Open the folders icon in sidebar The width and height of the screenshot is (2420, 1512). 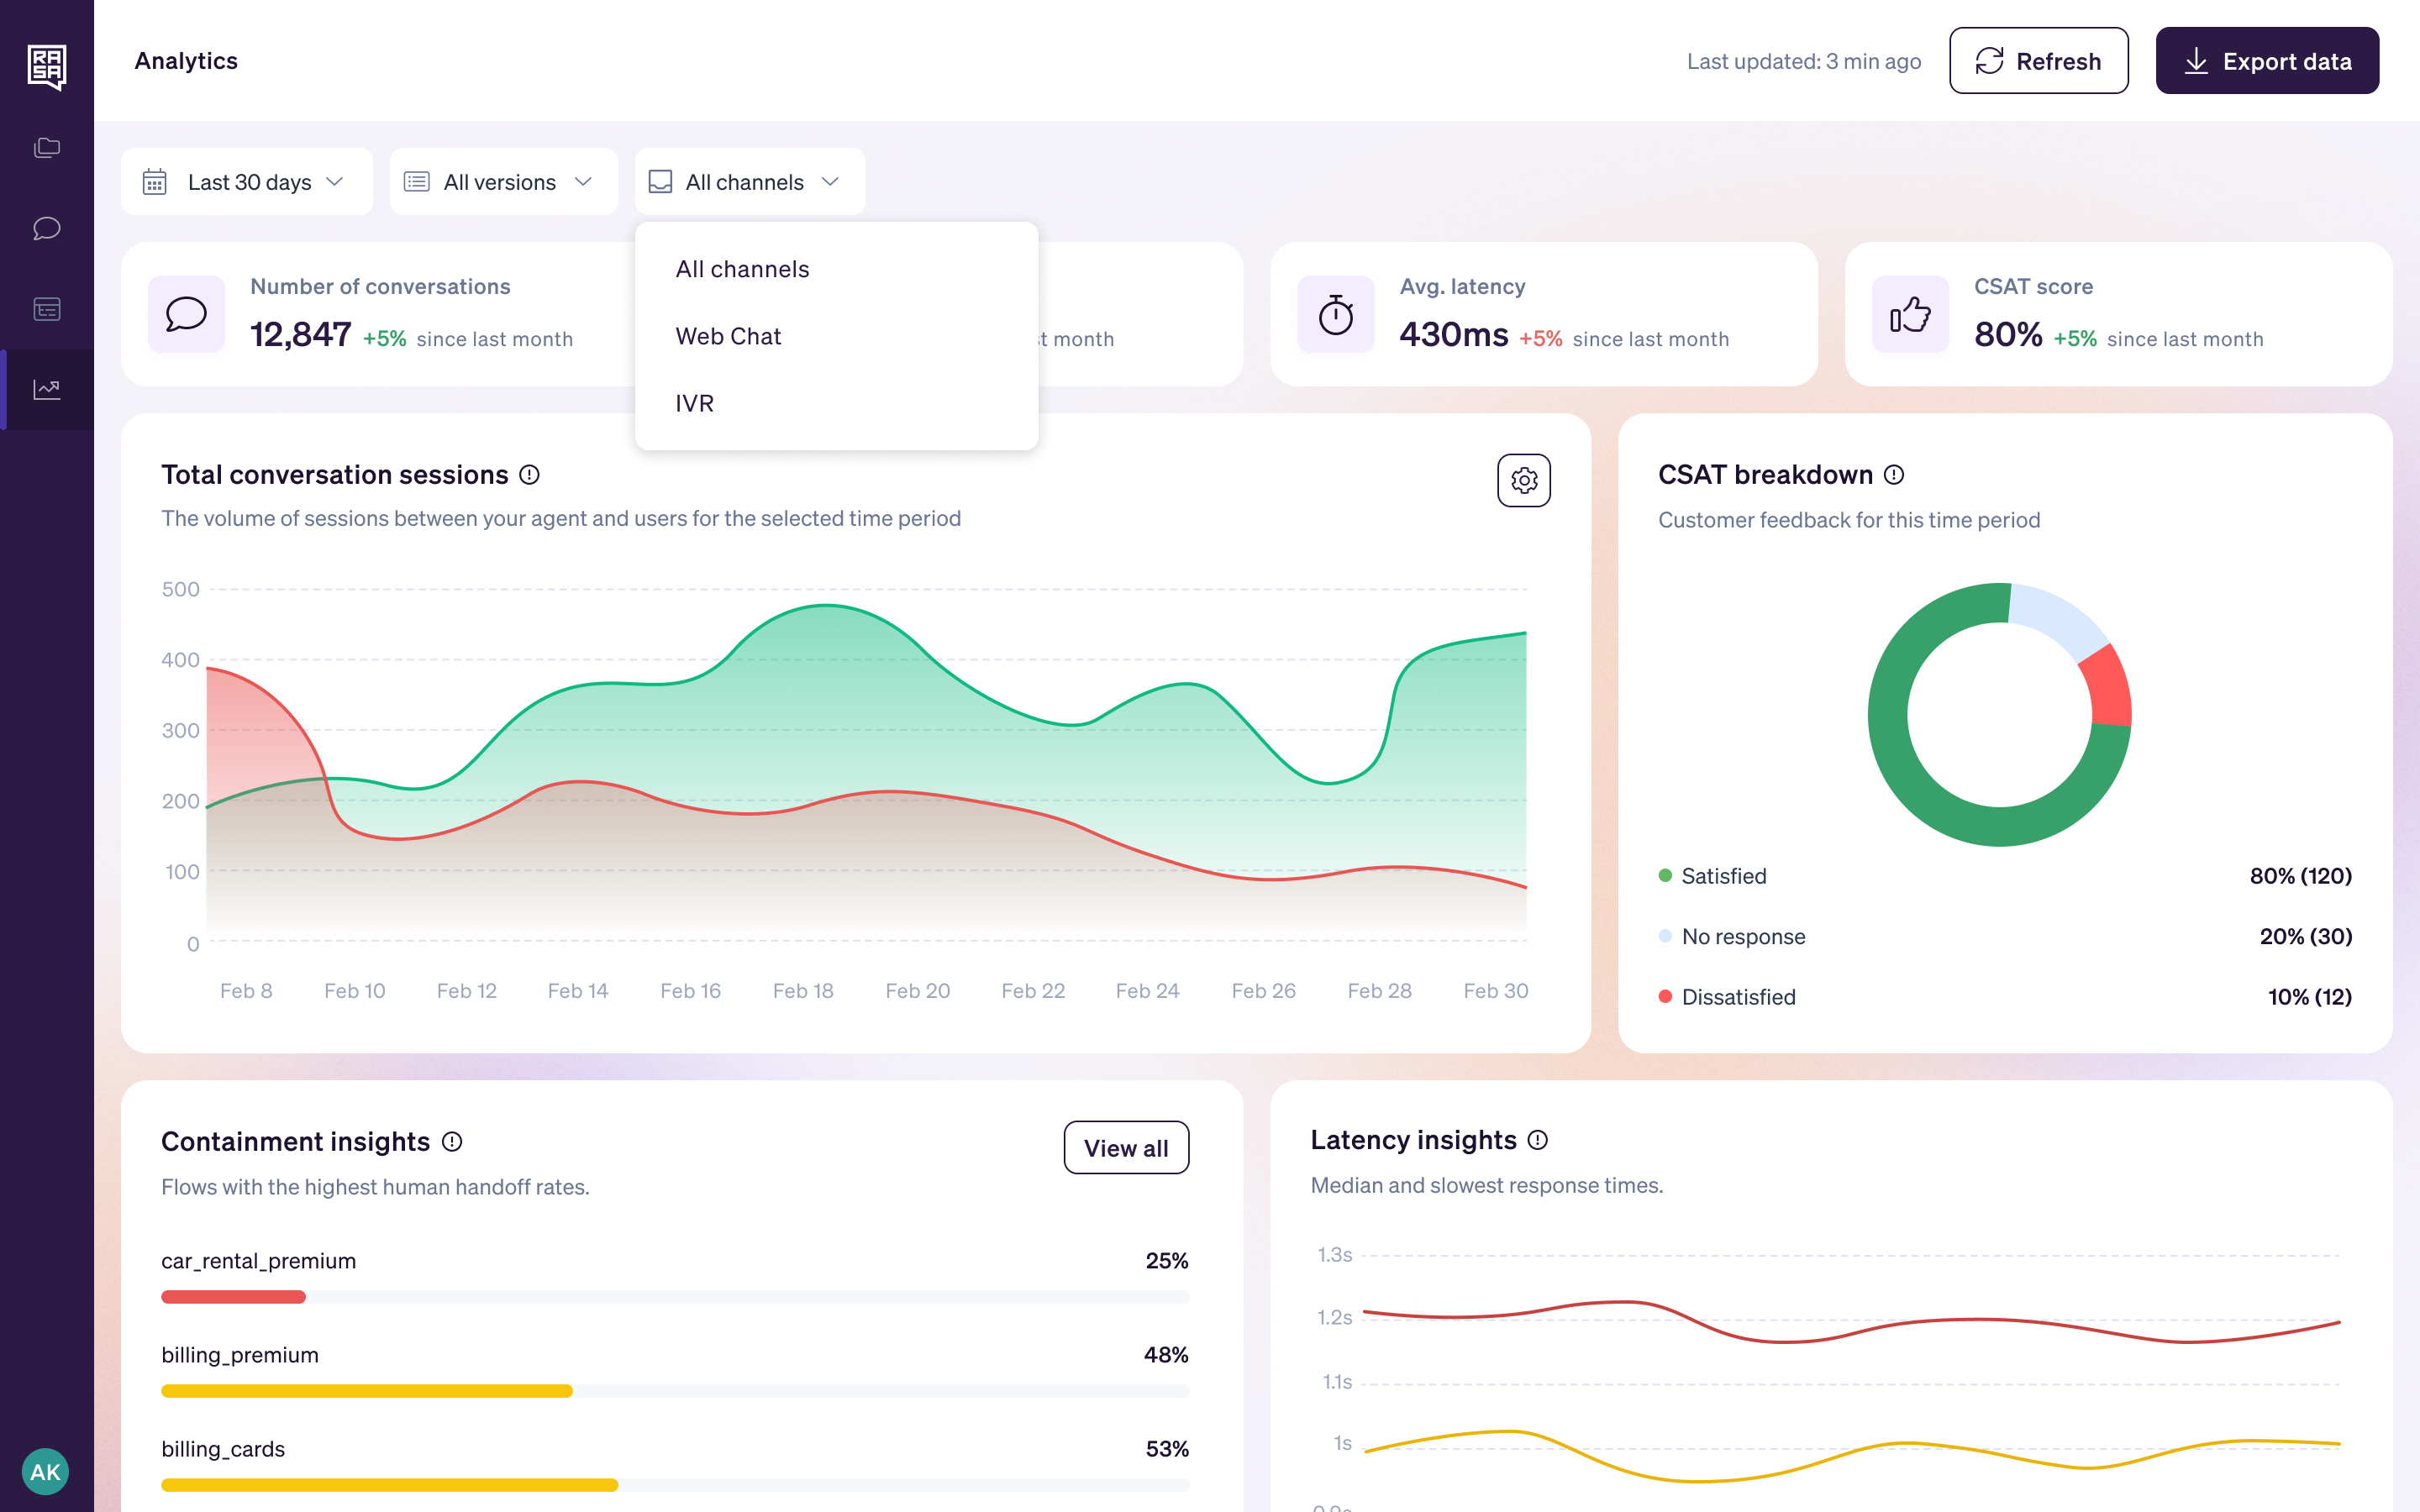click(47, 148)
